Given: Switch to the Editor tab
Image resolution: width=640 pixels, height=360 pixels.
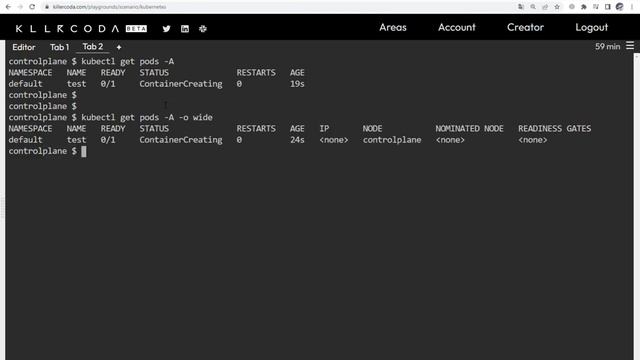Looking at the screenshot, I should 24,47.
